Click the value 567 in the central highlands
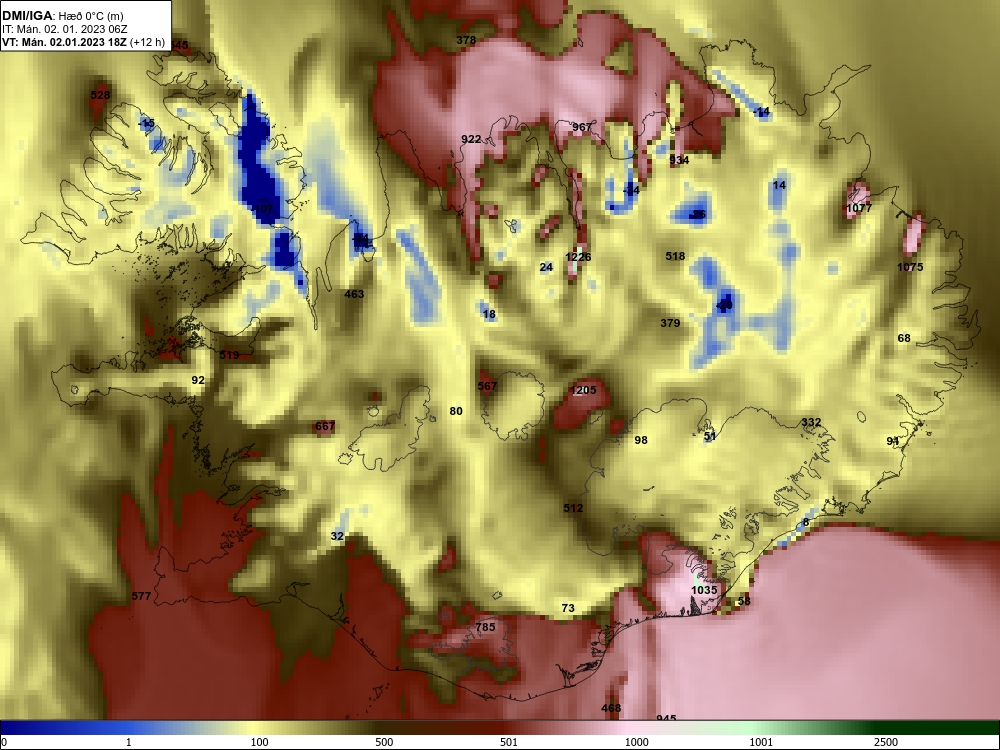This screenshot has width=1000, height=750. [487, 386]
